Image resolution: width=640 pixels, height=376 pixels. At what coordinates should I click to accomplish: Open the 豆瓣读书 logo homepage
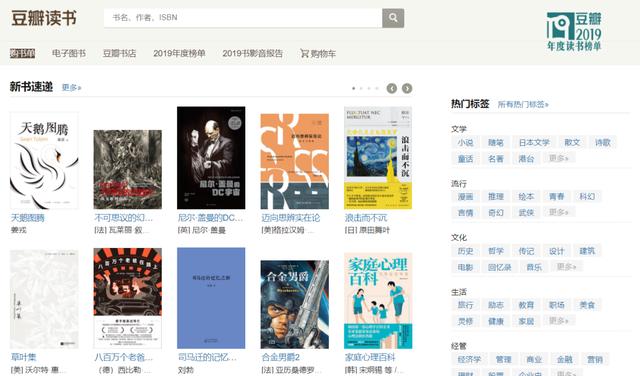click(x=44, y=18)
